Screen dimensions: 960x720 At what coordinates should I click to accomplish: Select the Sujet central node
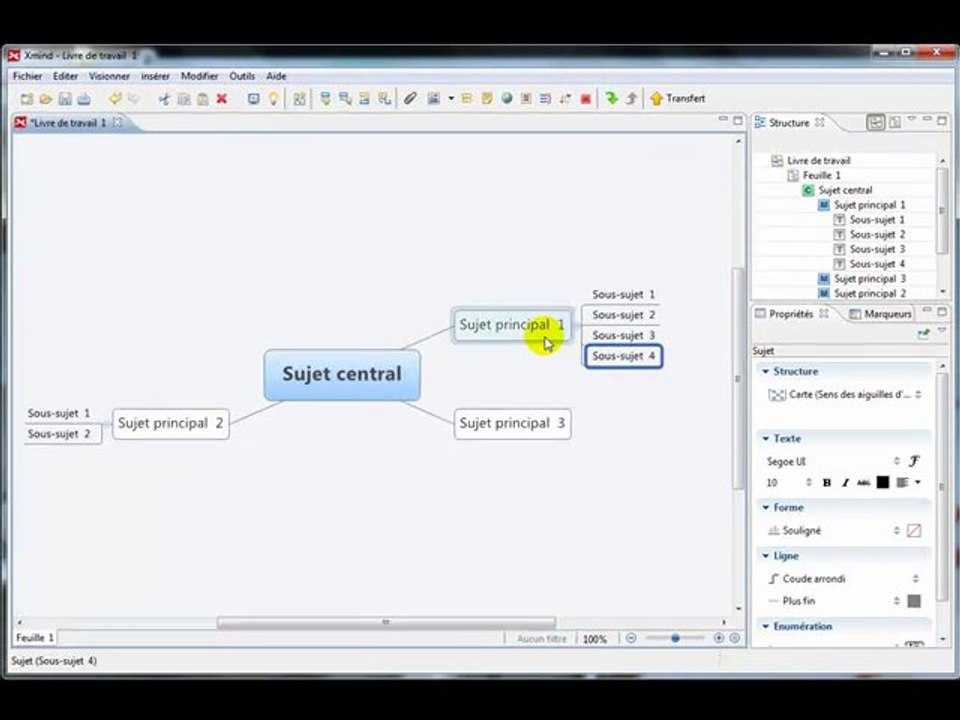(342, 375)
